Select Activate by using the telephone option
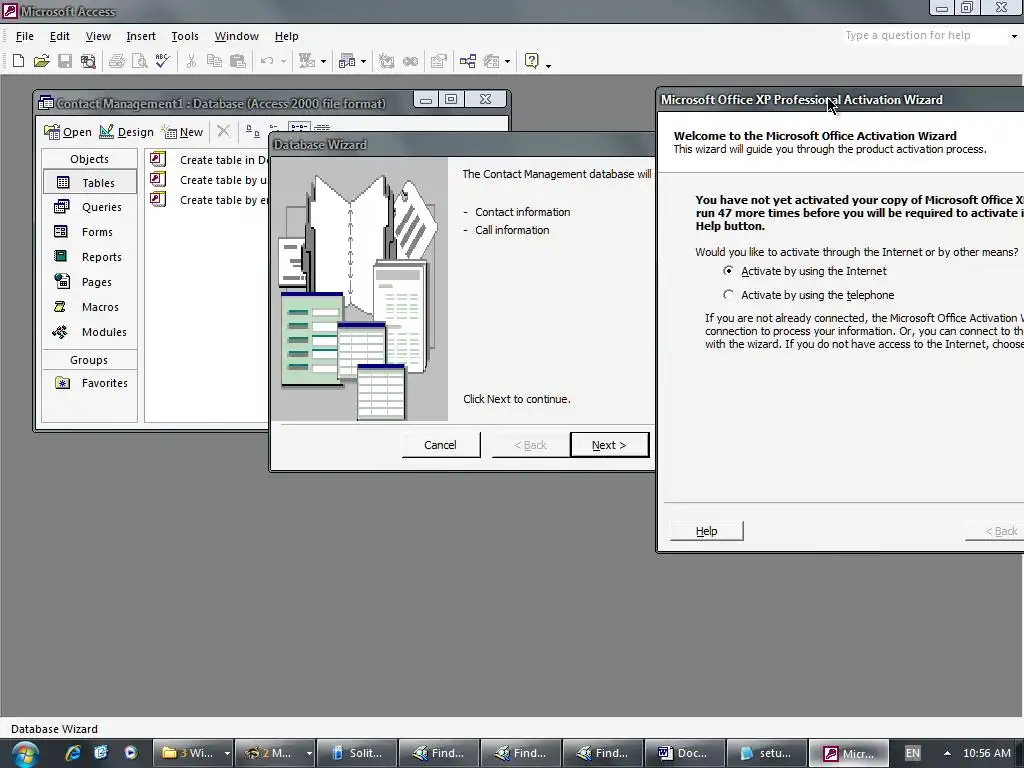The height and width of the screenshot is (768, 1024). point(808,295)
